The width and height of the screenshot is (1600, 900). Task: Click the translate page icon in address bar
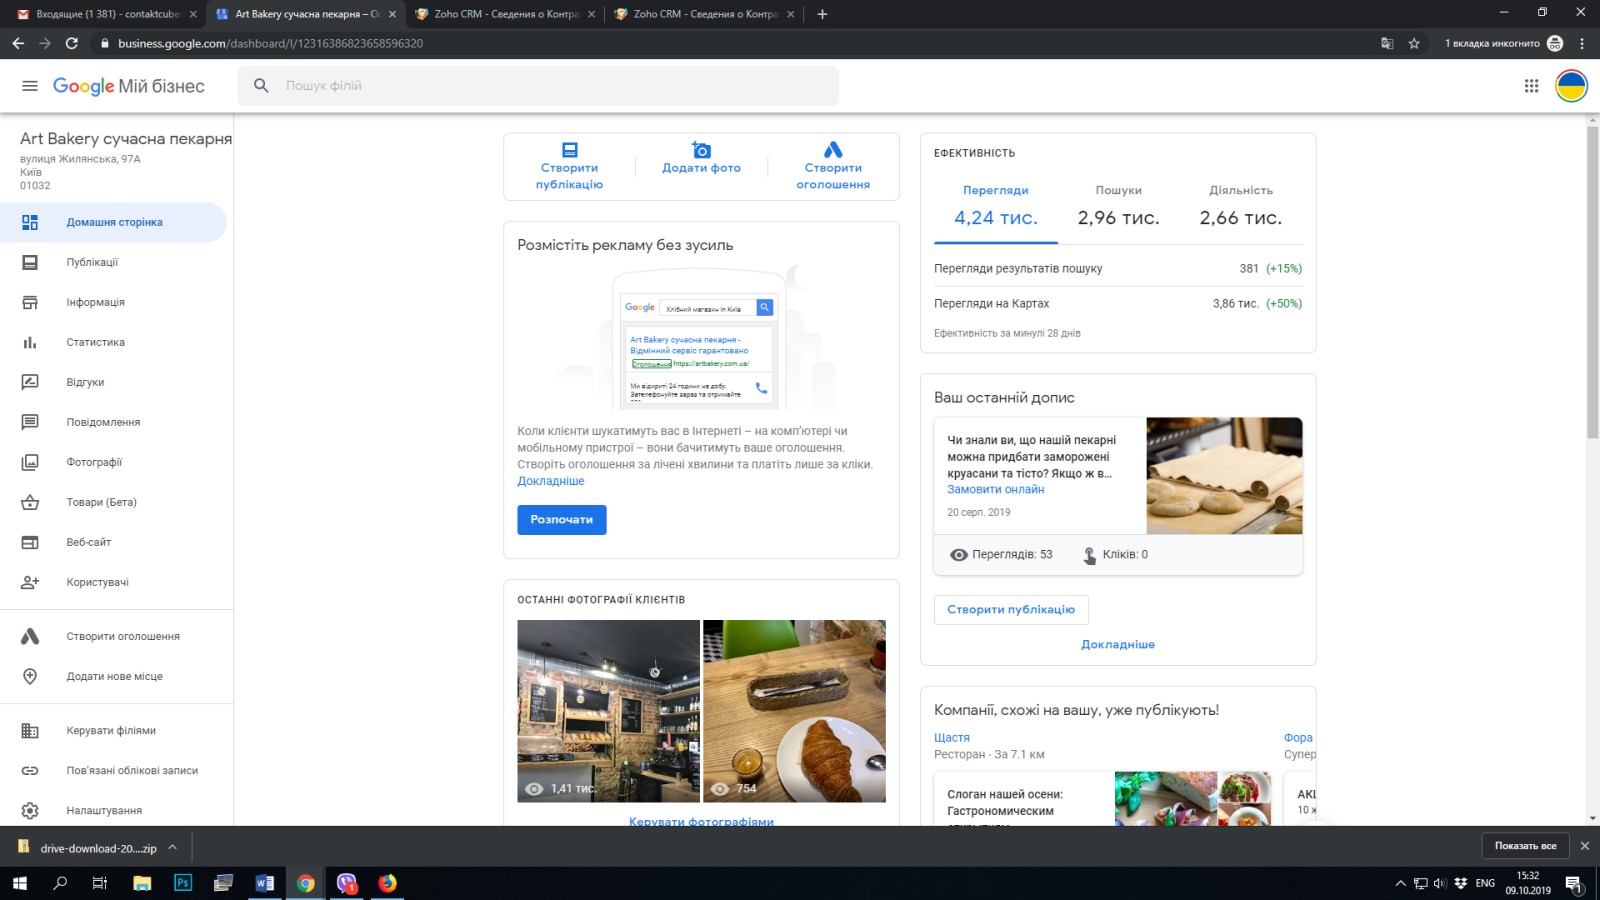(x=1387, y=44)
